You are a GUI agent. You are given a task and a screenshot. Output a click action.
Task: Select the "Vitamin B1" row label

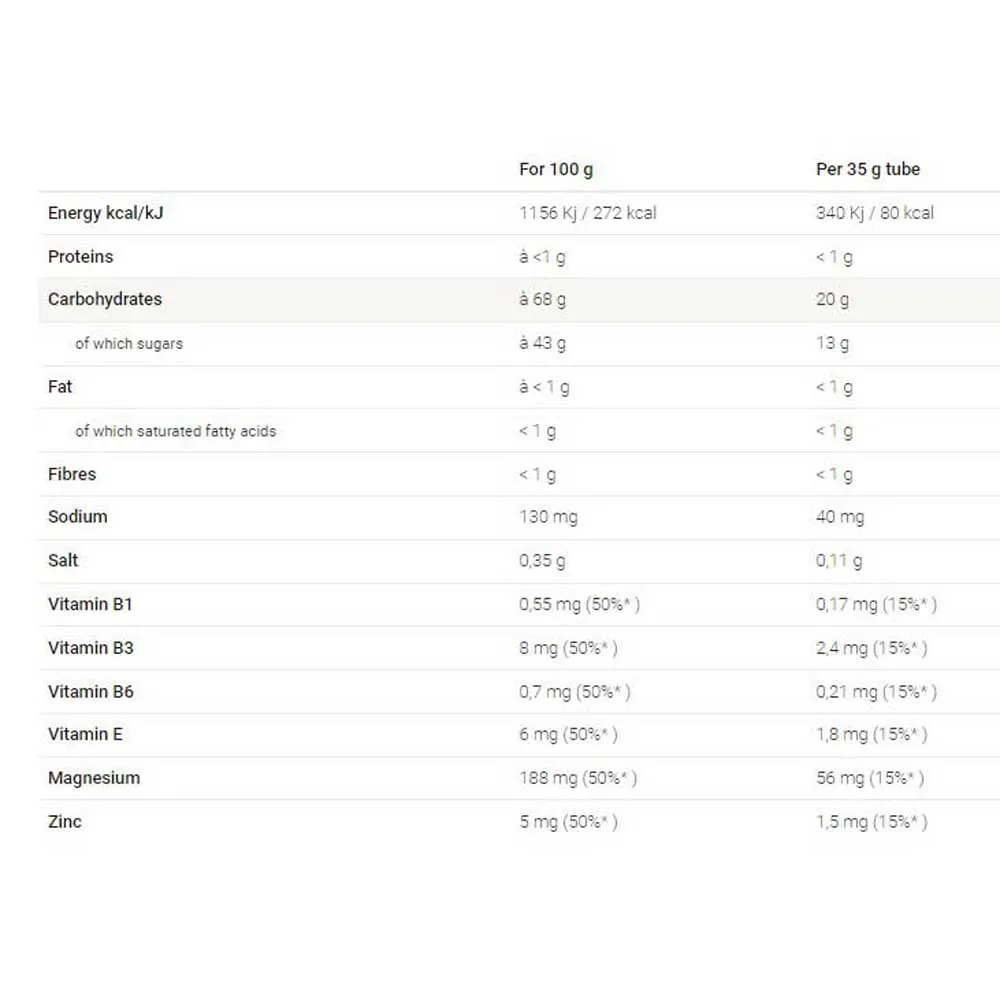90,604
